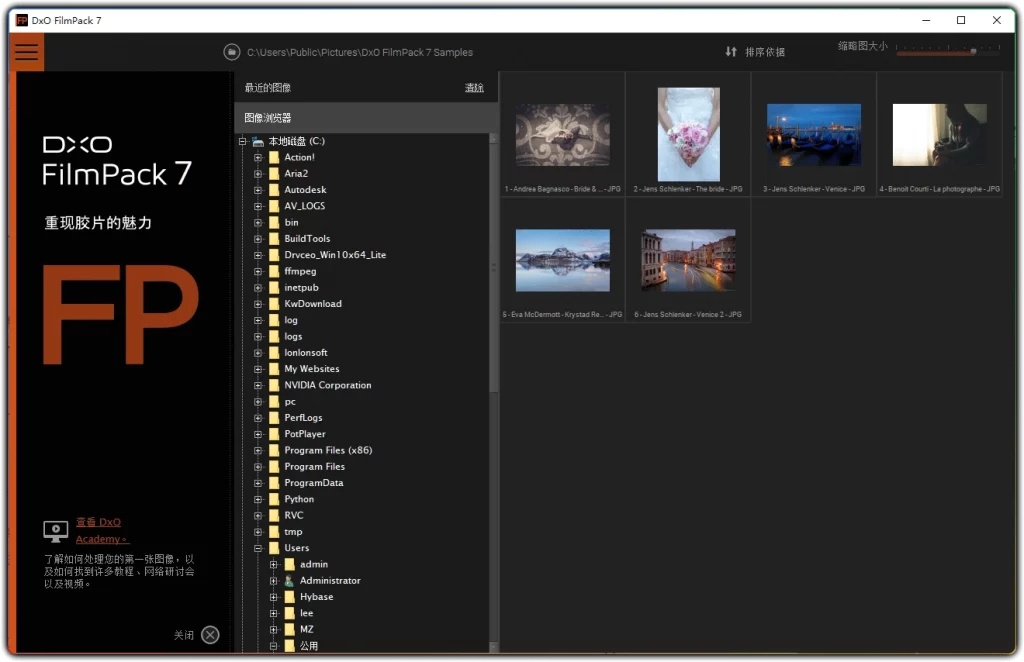This screenshot has height=662, width=1024.
Task: Select the bin folder row
Action: 291,223
